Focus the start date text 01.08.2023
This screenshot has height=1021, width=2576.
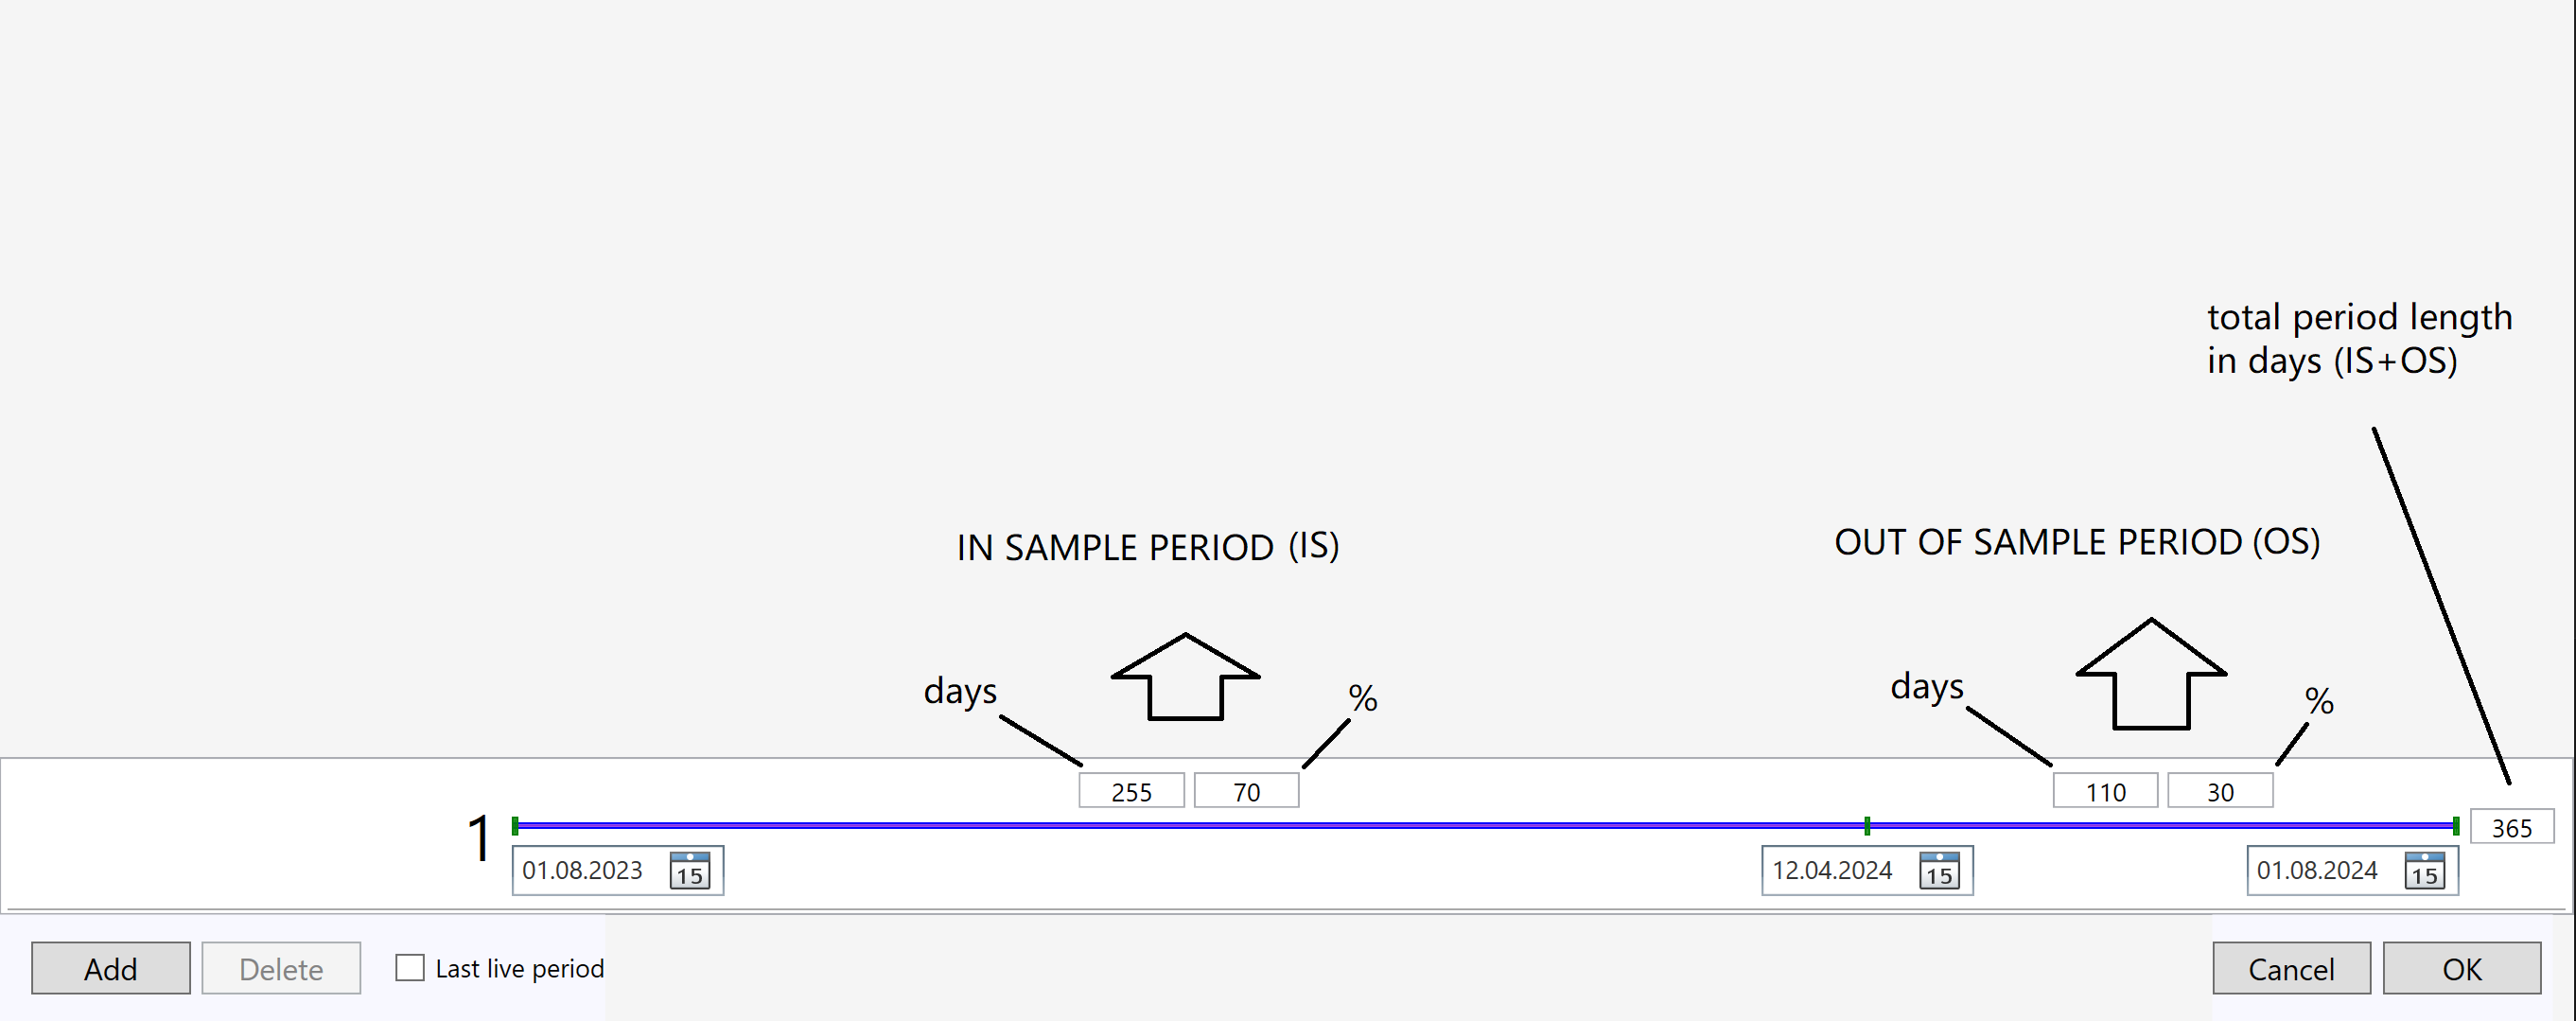pos(583,871)
